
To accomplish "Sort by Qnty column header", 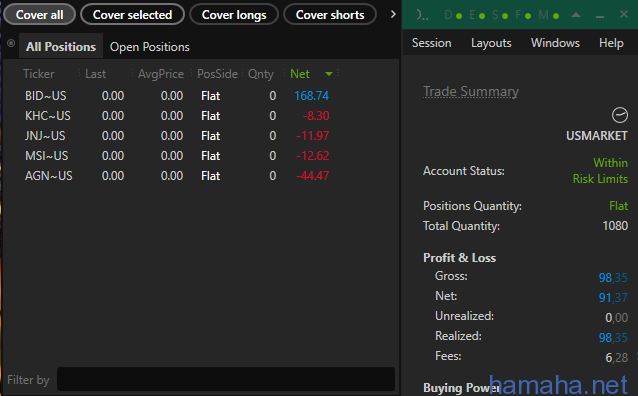I will click(x=261, y=74).
